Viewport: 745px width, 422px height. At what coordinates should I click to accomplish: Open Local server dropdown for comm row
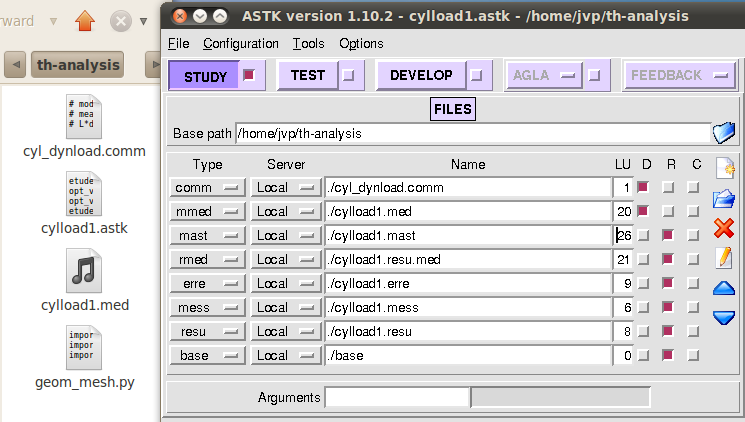286,187
